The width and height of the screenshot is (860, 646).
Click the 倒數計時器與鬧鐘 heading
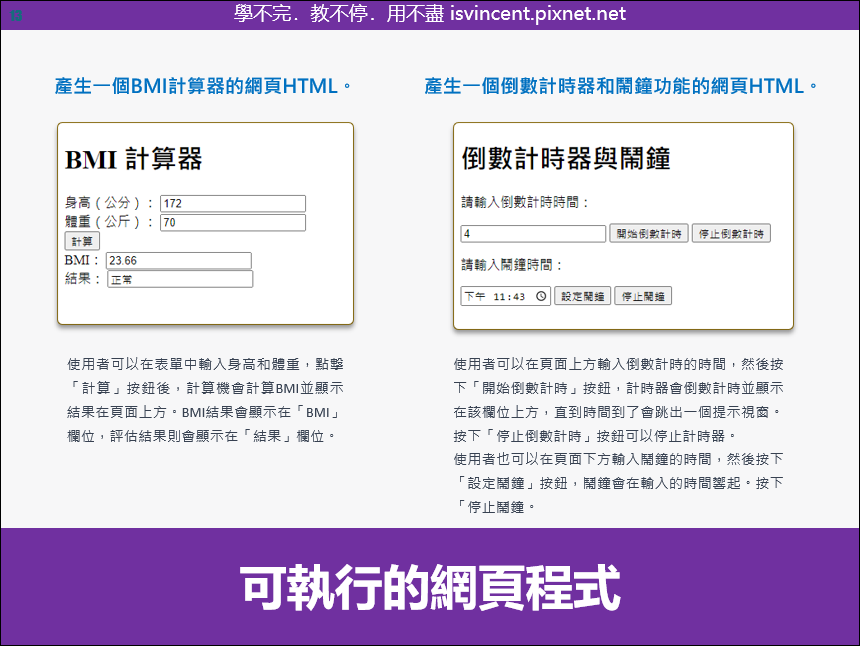565,158
